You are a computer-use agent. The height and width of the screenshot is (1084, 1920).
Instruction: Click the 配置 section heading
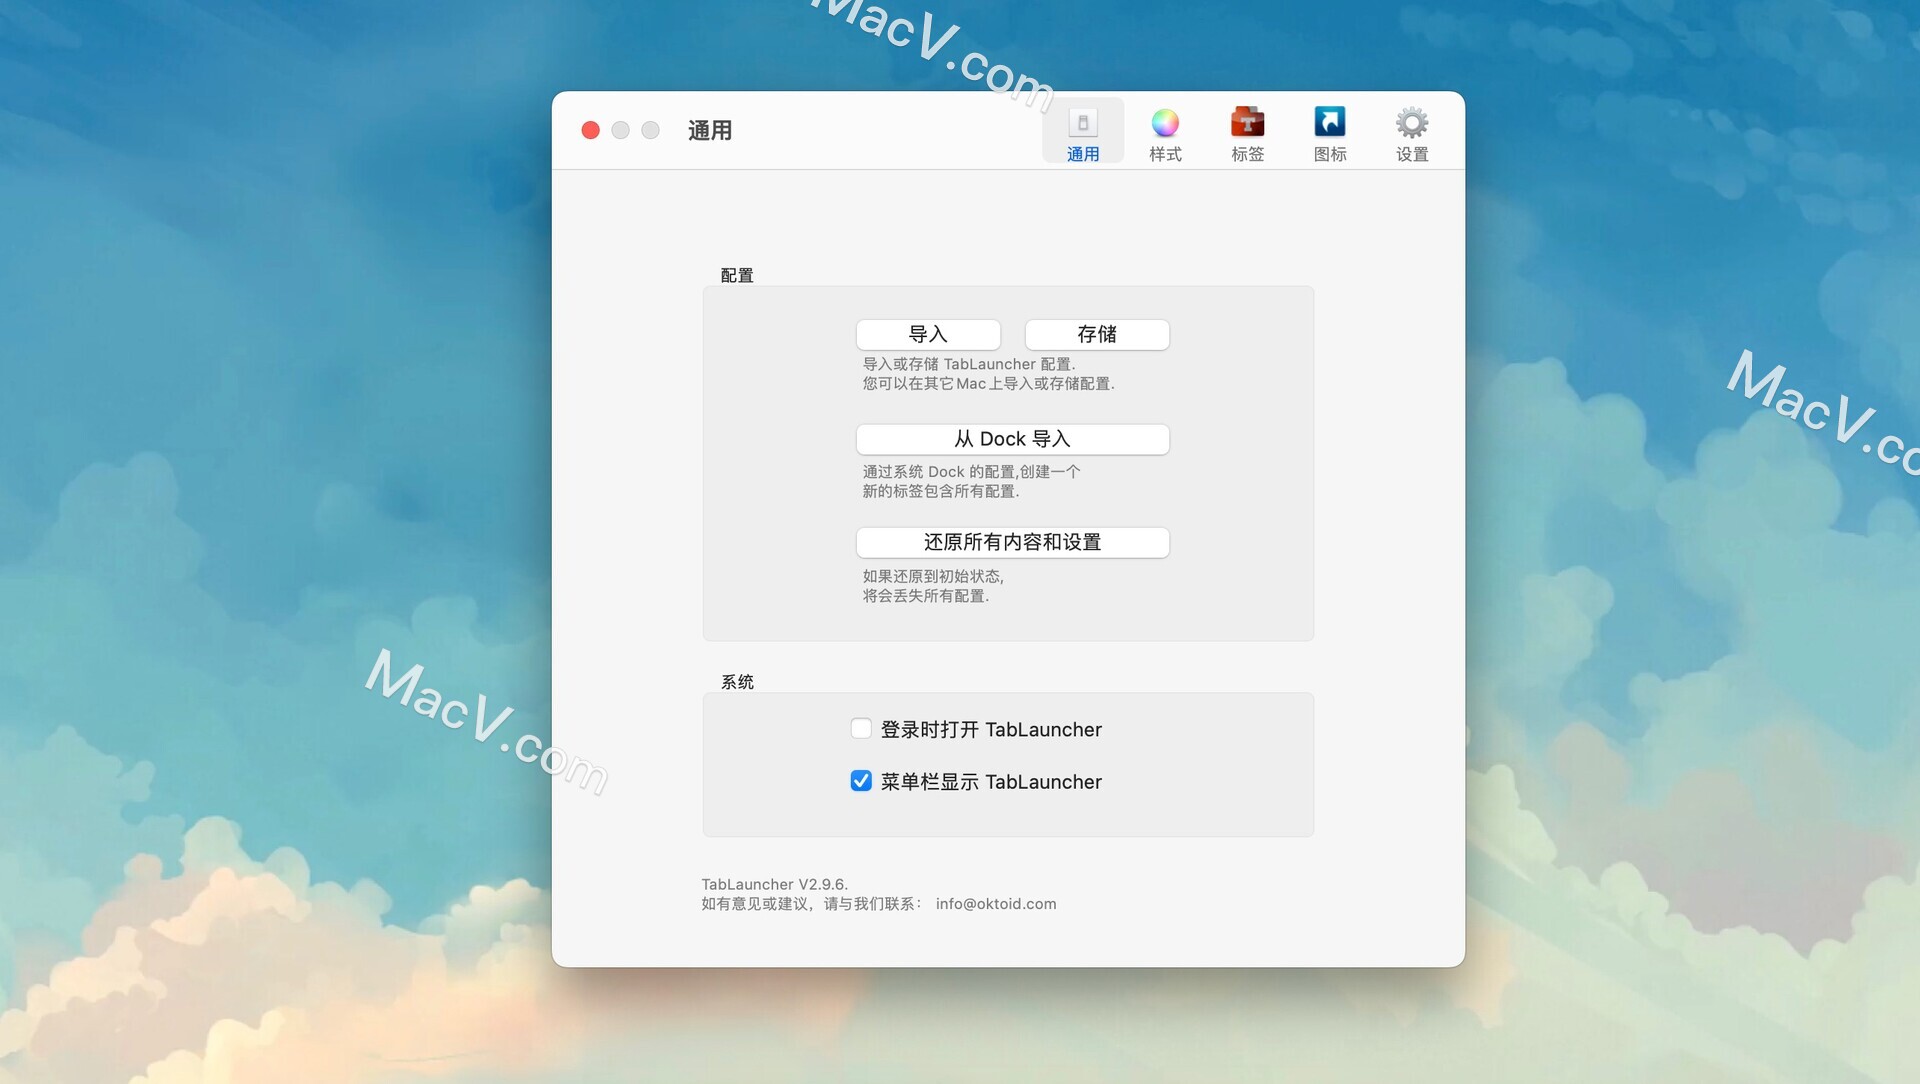737,275
